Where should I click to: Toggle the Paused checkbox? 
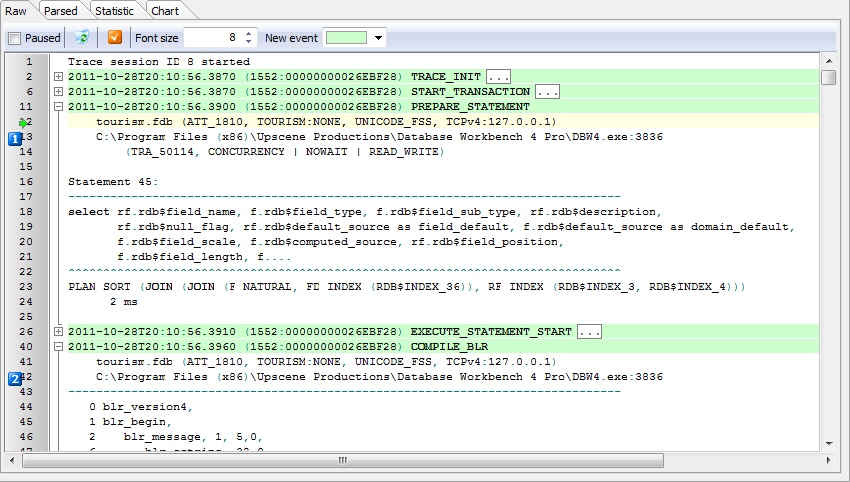click(14, 38)
